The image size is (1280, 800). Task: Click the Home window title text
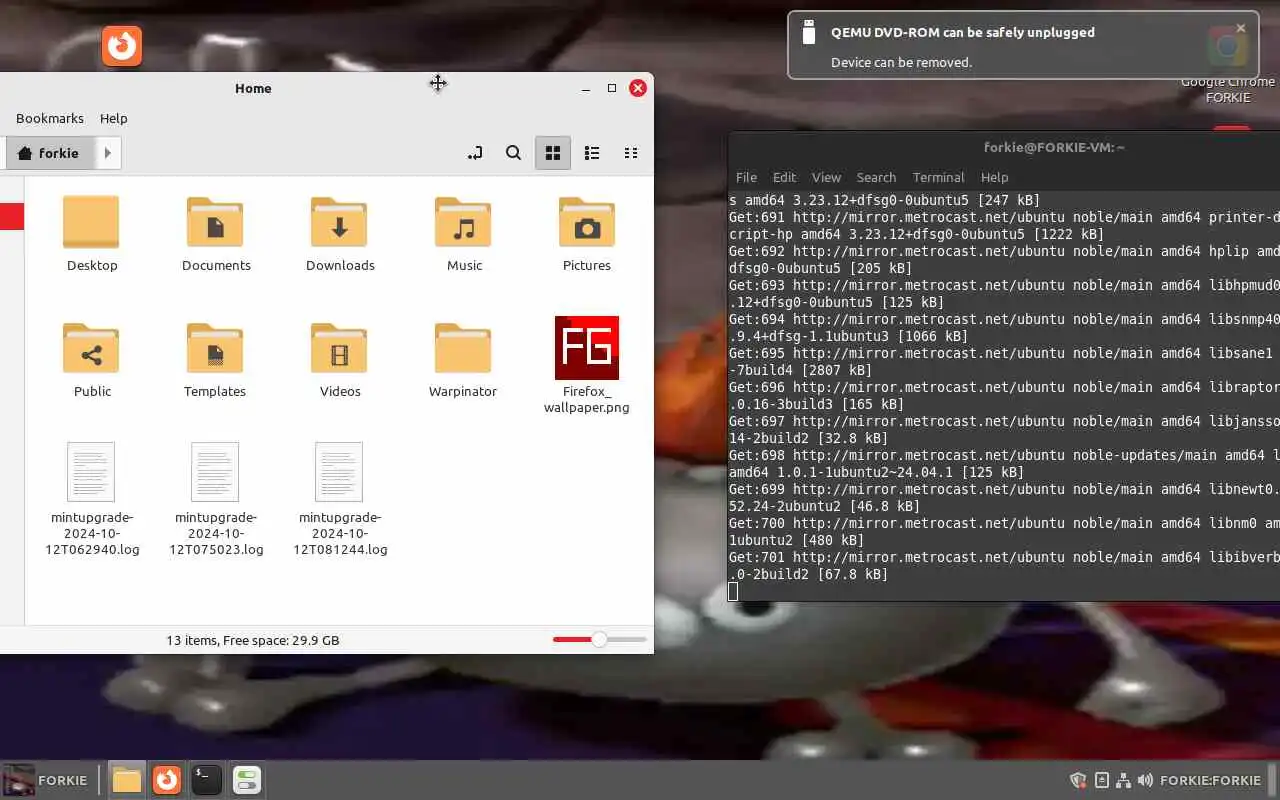tap(253, 88)
